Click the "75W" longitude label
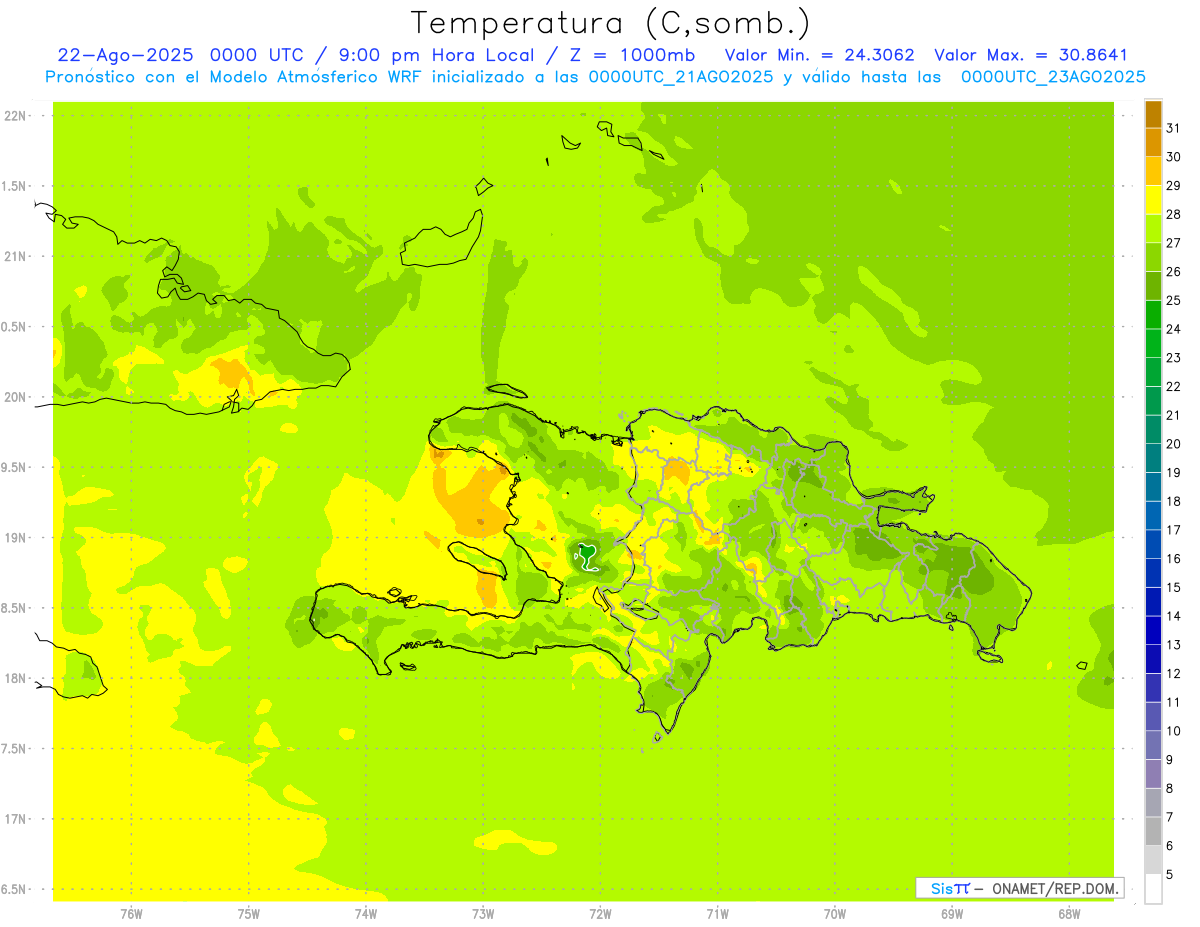This screenshot has width=1200, height=927. 249,914
